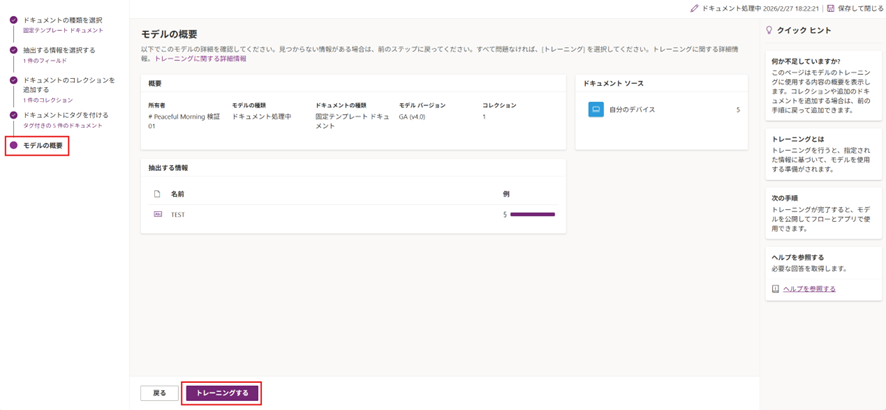This screenshot has height=410, width=886.
Task: Click the checkmark icon for ドキュメントの種類を選択
Action: [x=13, y=20]
